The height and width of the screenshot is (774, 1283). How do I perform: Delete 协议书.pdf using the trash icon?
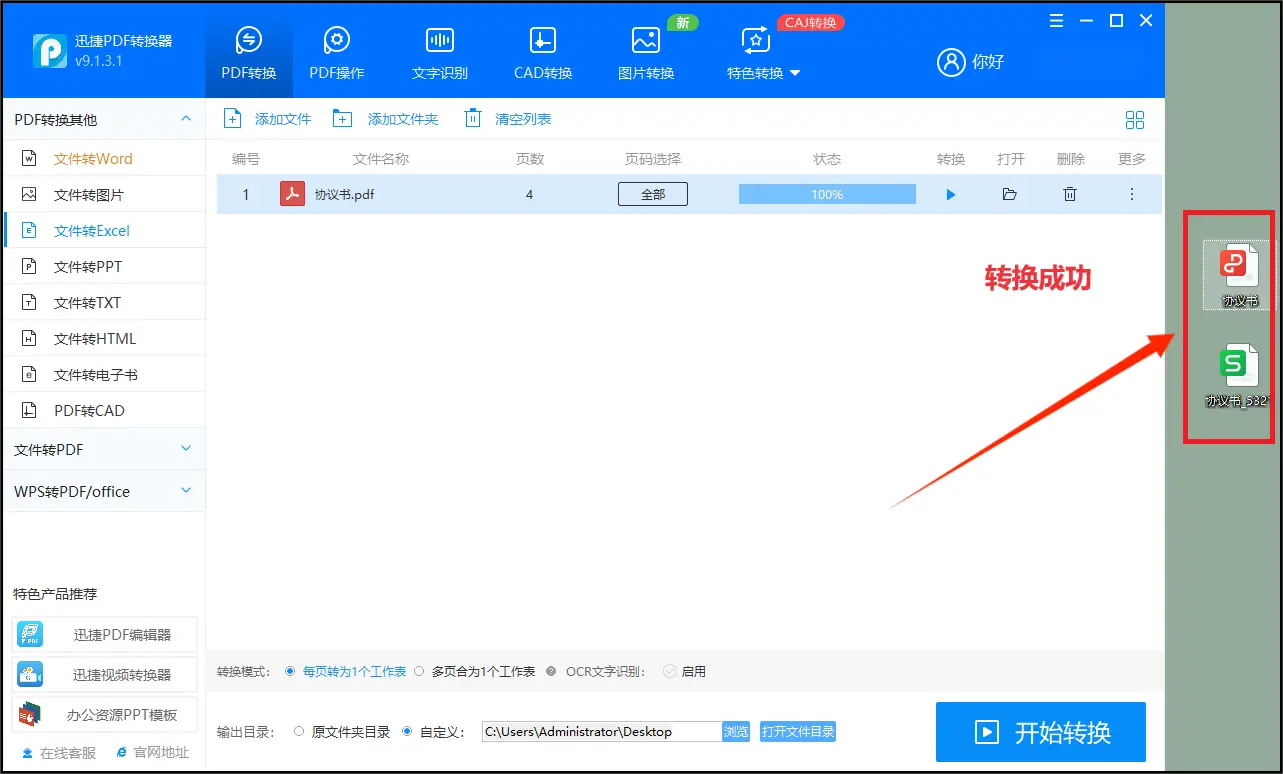[x=1070, y=195]
